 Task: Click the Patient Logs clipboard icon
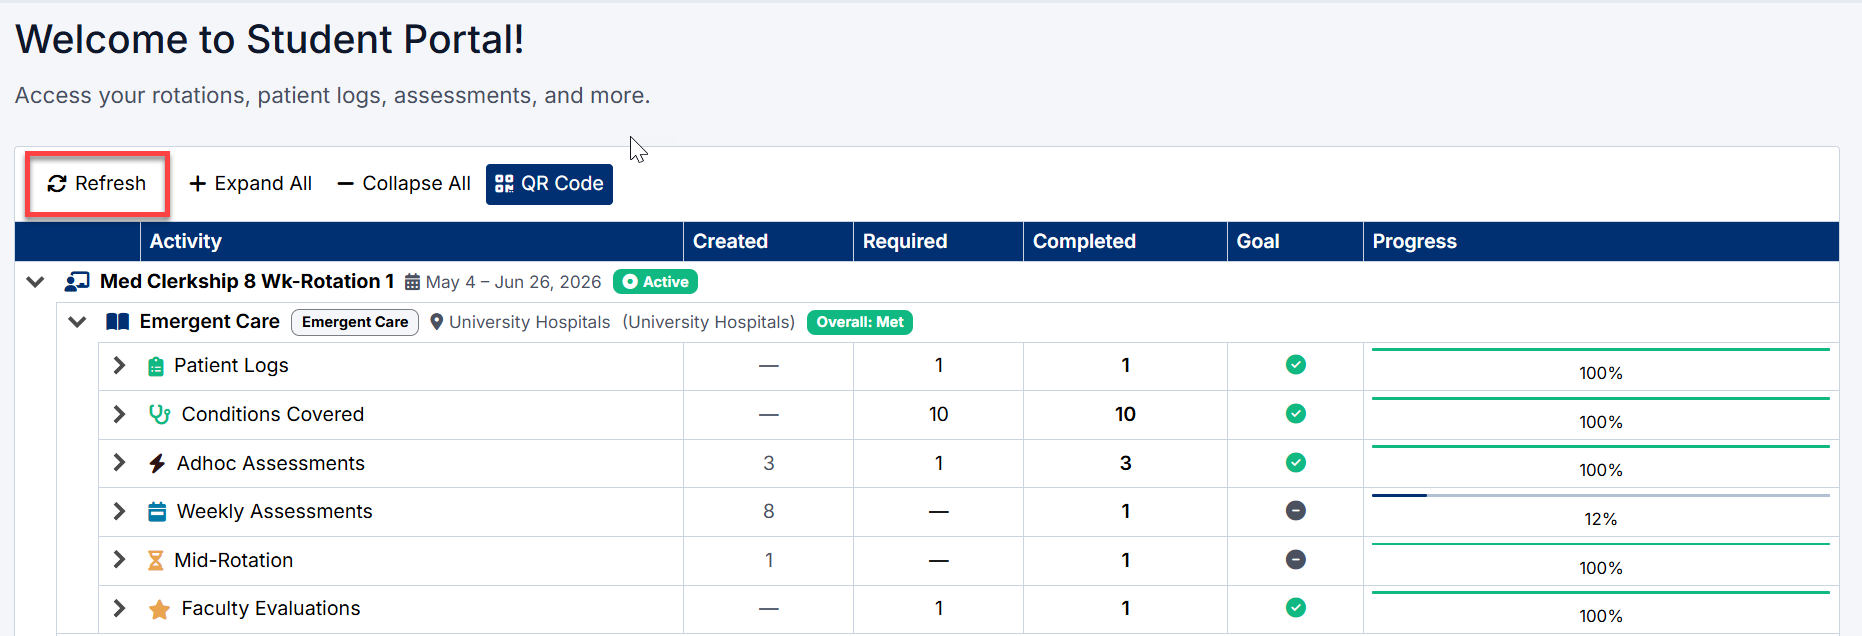pos(156,366)
